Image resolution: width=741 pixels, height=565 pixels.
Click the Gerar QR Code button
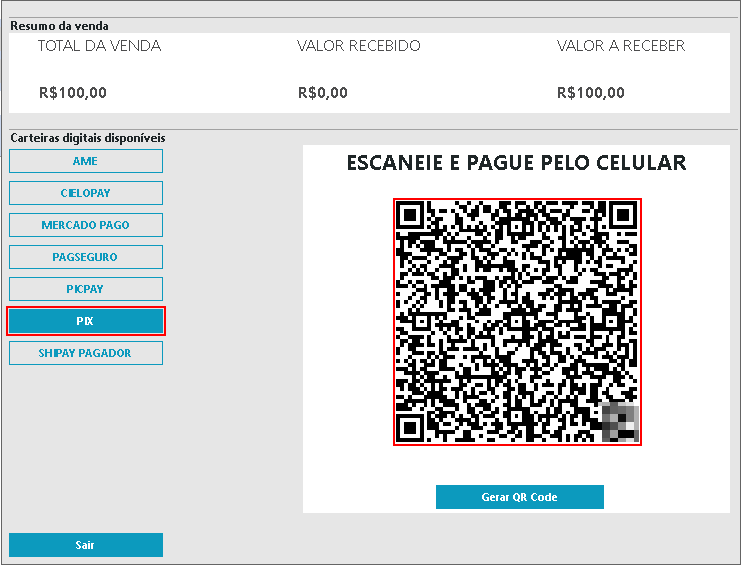click(x=519, y=497)
